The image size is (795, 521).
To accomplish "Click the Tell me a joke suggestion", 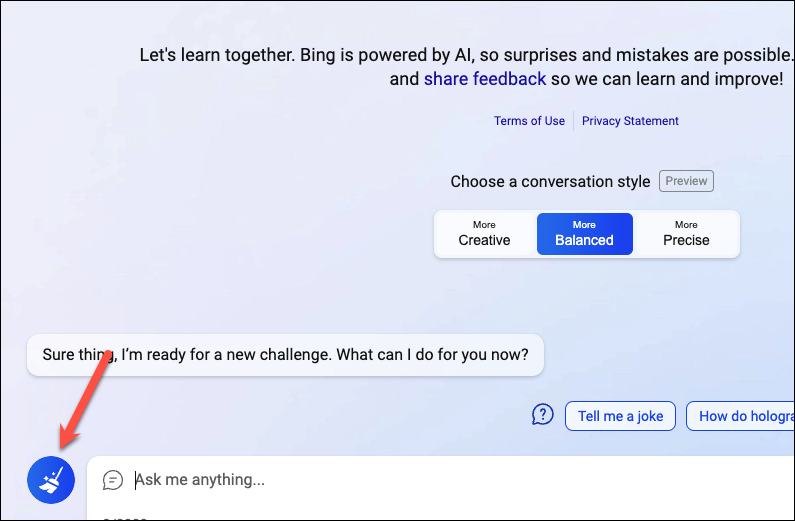I will click(621, 416).
